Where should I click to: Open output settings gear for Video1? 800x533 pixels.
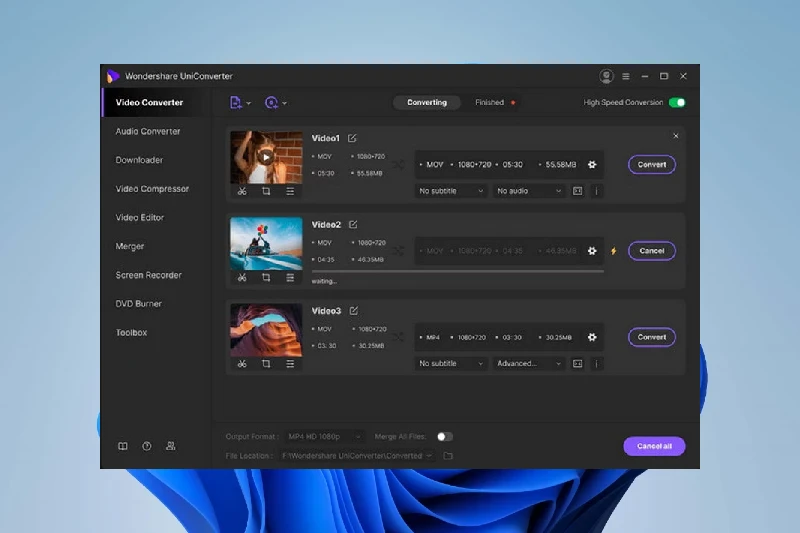point(592,165)
